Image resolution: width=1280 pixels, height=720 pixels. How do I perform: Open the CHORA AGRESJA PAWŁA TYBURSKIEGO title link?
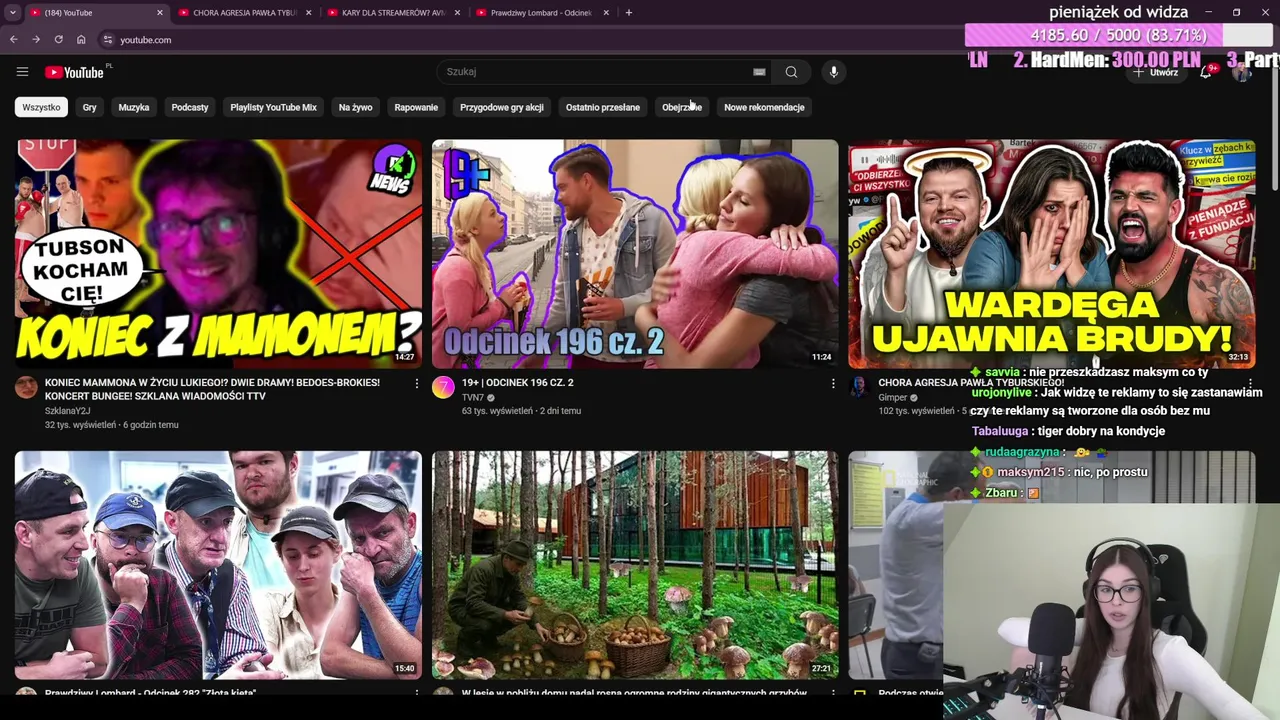(971, 383)
